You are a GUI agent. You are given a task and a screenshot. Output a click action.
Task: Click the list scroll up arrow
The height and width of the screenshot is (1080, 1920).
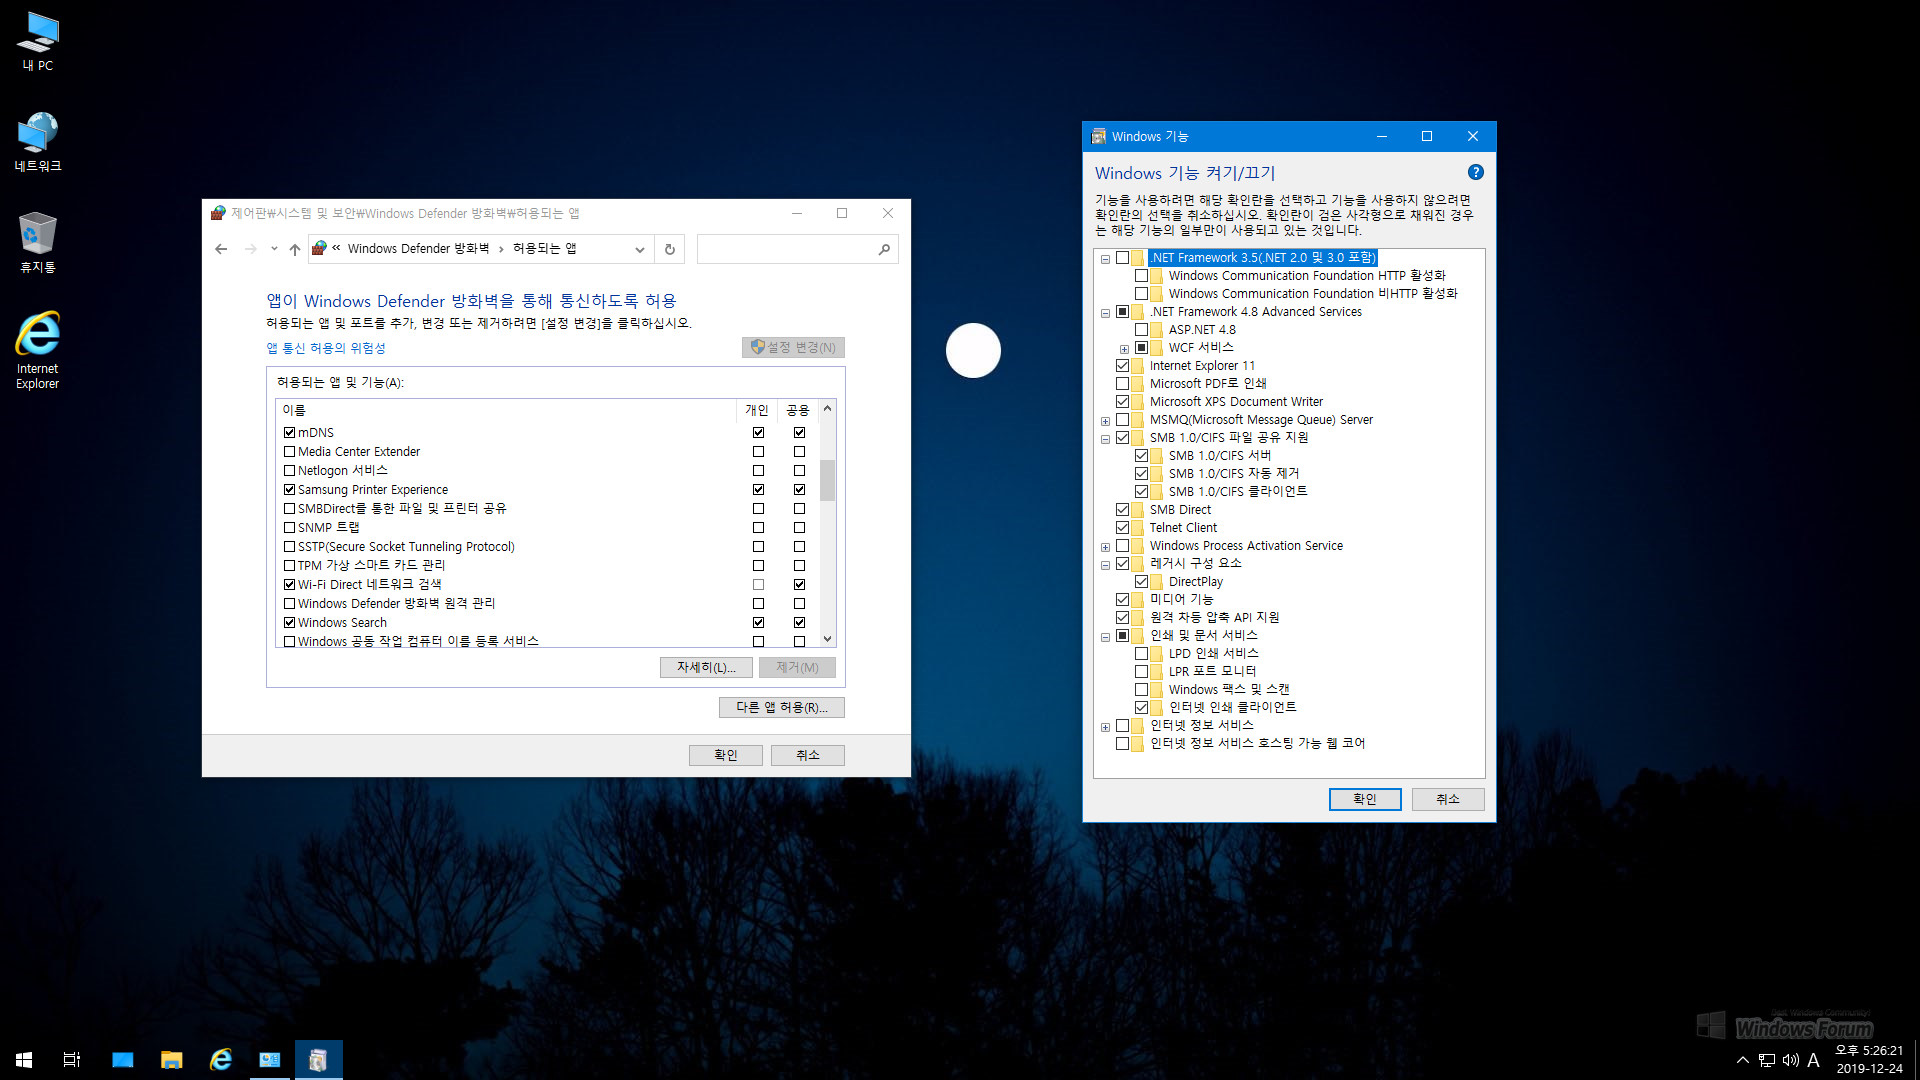(827, 408)
